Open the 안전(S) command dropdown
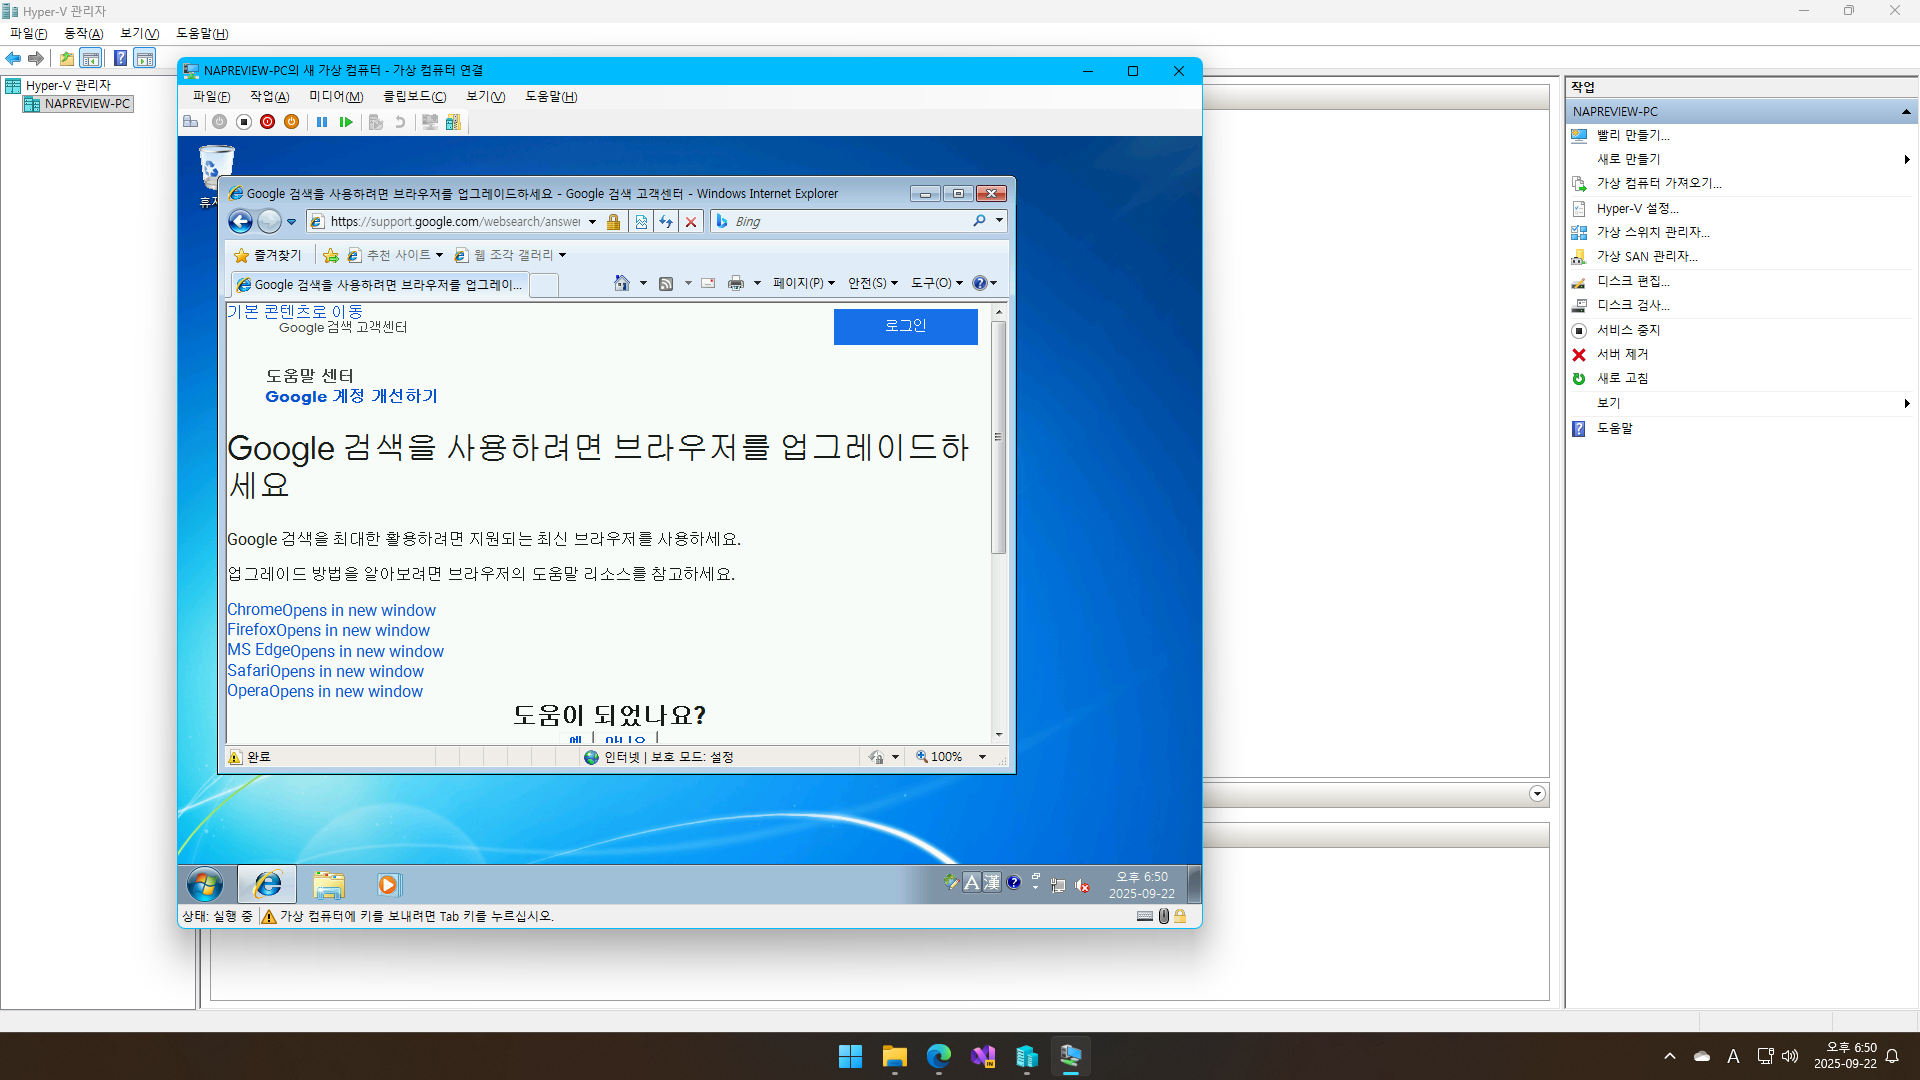Viewport: 1920px width, 1080px height. click(873, 283)
